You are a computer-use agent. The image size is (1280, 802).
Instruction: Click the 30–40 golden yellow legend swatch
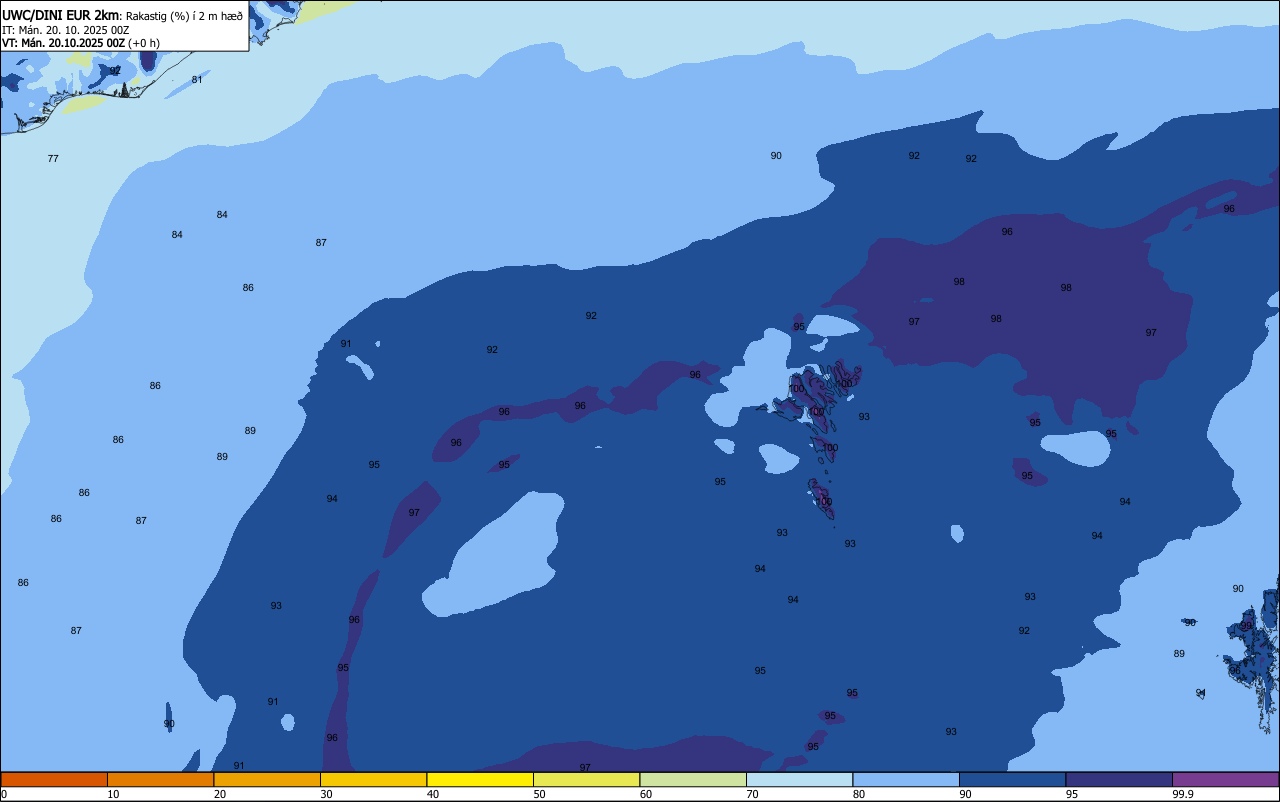(373, 779)
